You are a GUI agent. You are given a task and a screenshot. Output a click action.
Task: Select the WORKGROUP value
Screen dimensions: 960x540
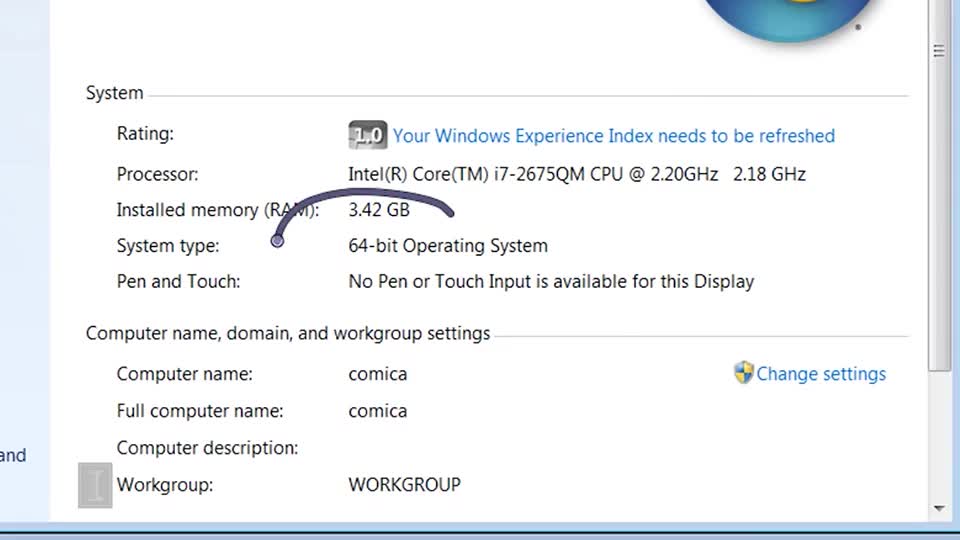(405, 485)
